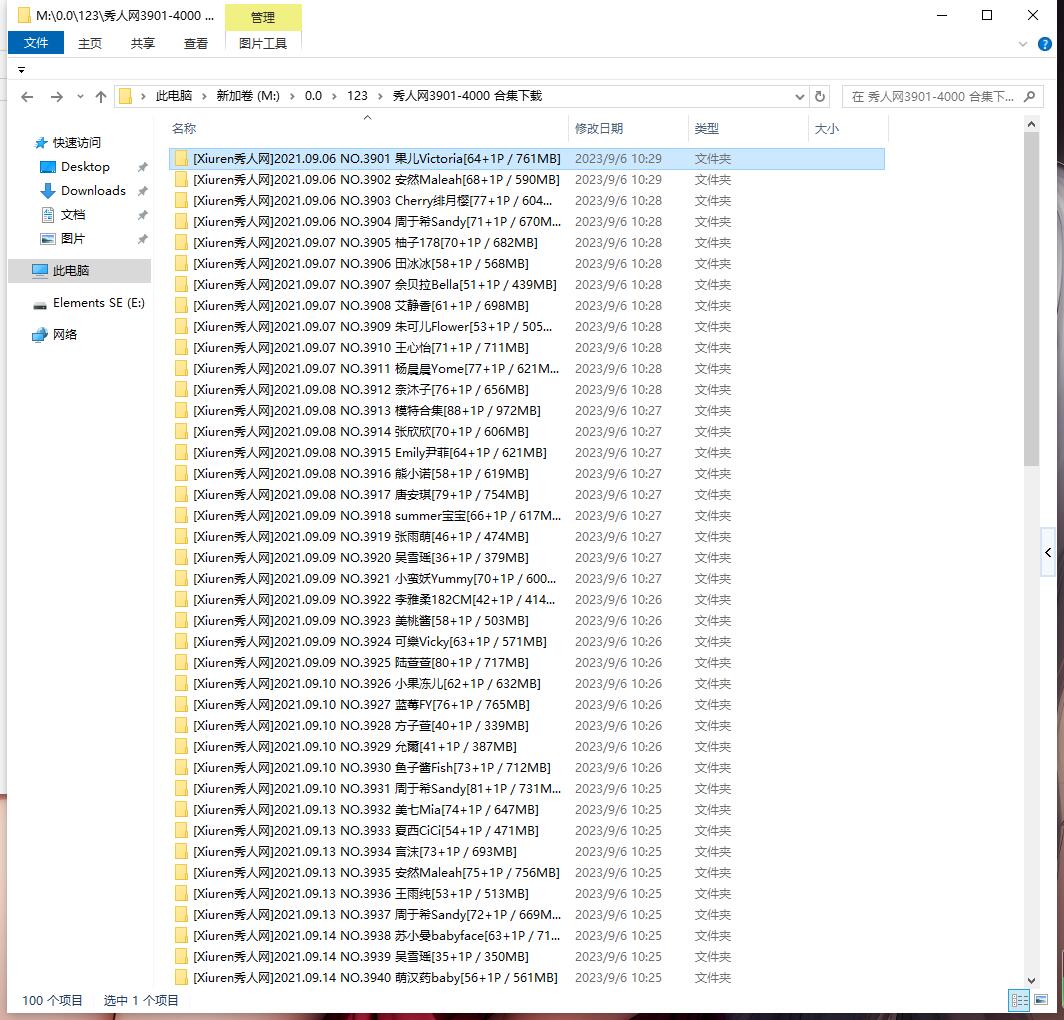
Task: Expand the chevron after 123 in breadcrumb
Action: point(380,96)
